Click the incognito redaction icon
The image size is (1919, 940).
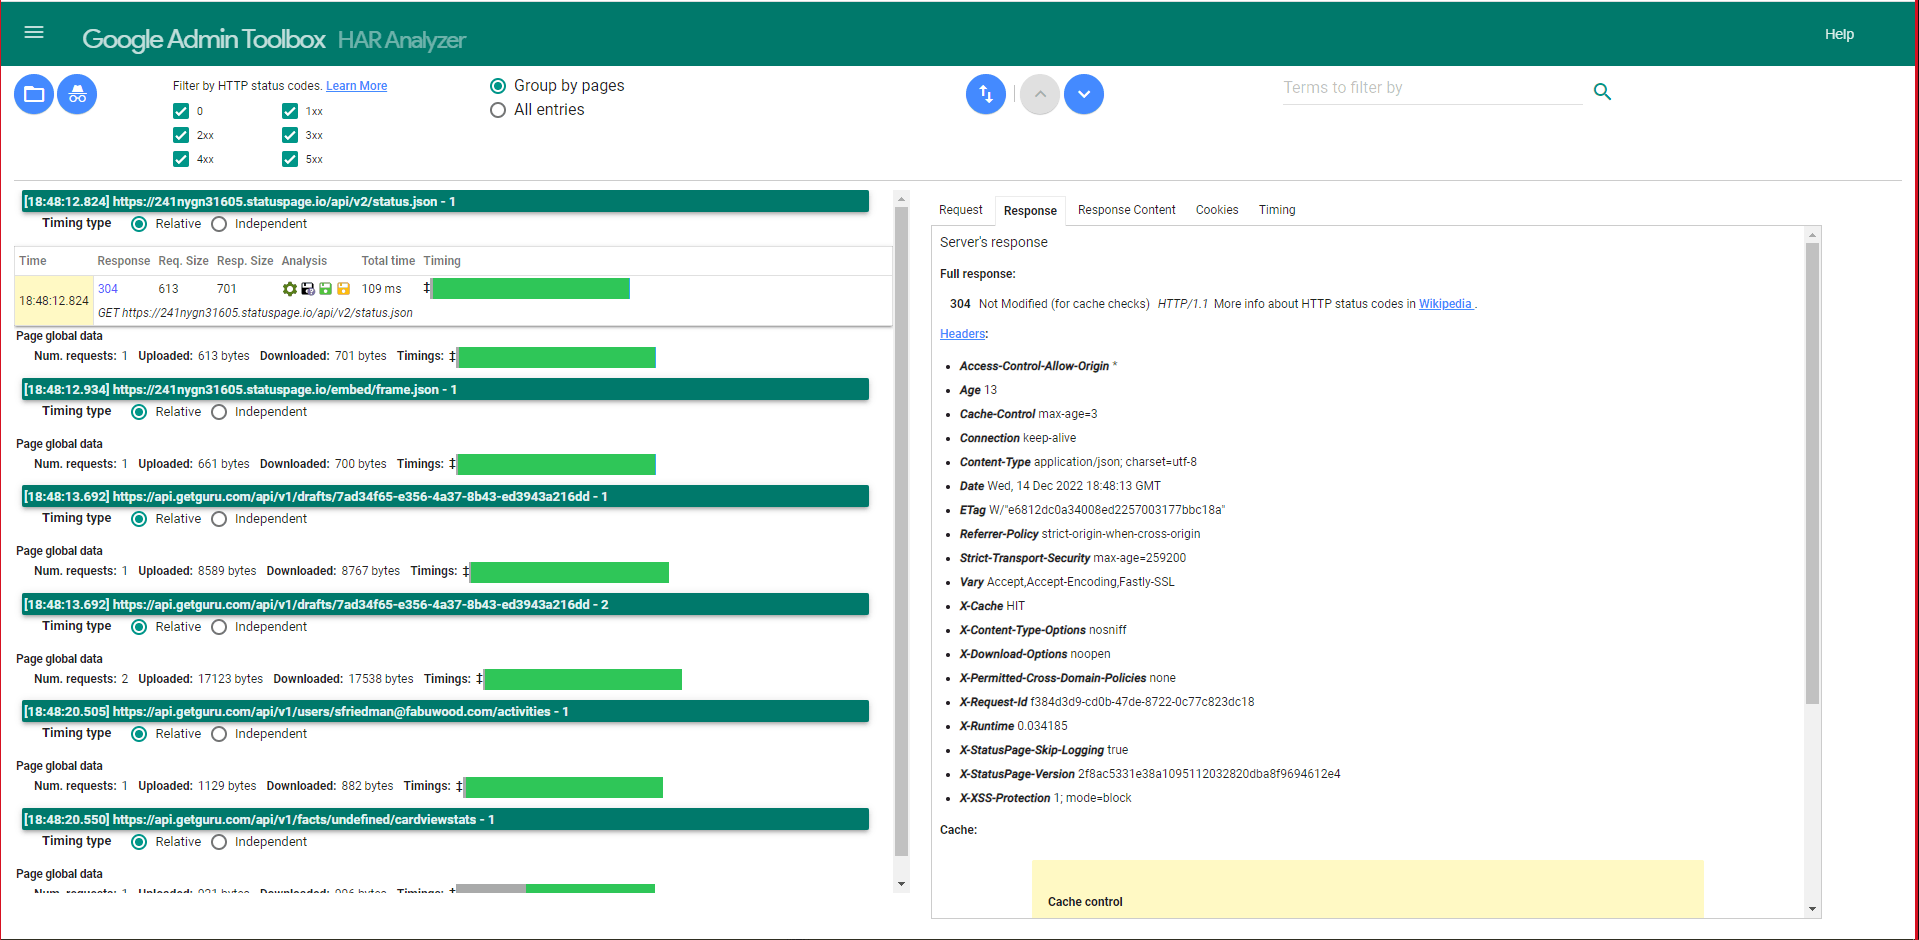[77, 93]
